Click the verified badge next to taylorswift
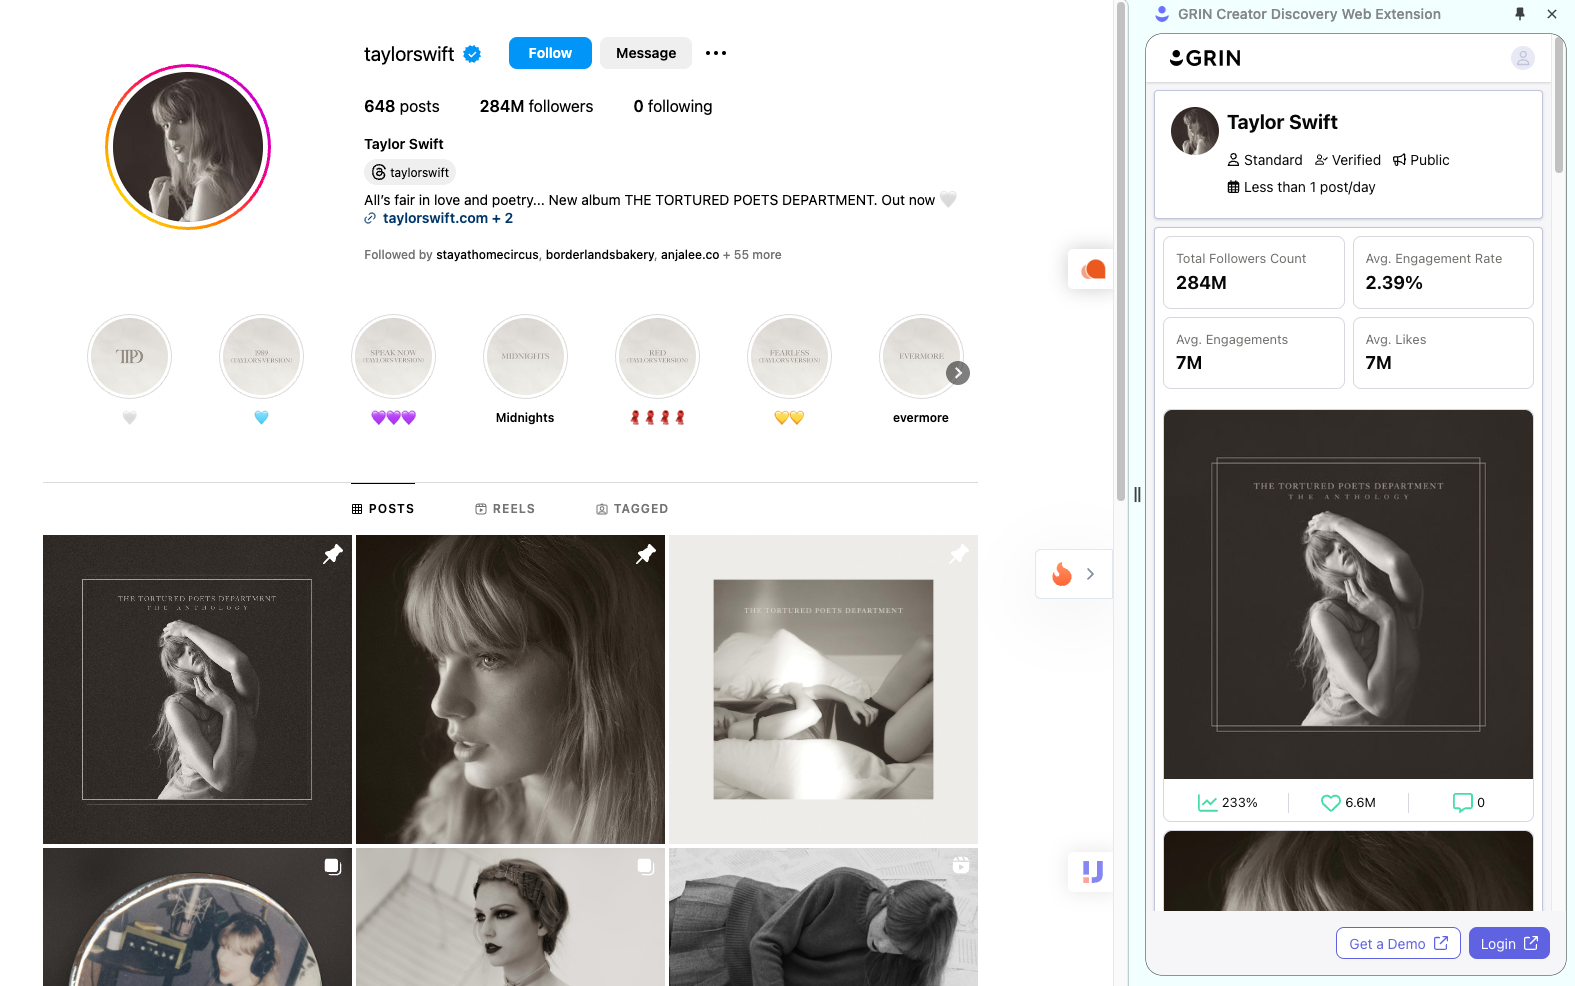The image size is (1575, 986). pyautogui.click(x=472, y=54)
